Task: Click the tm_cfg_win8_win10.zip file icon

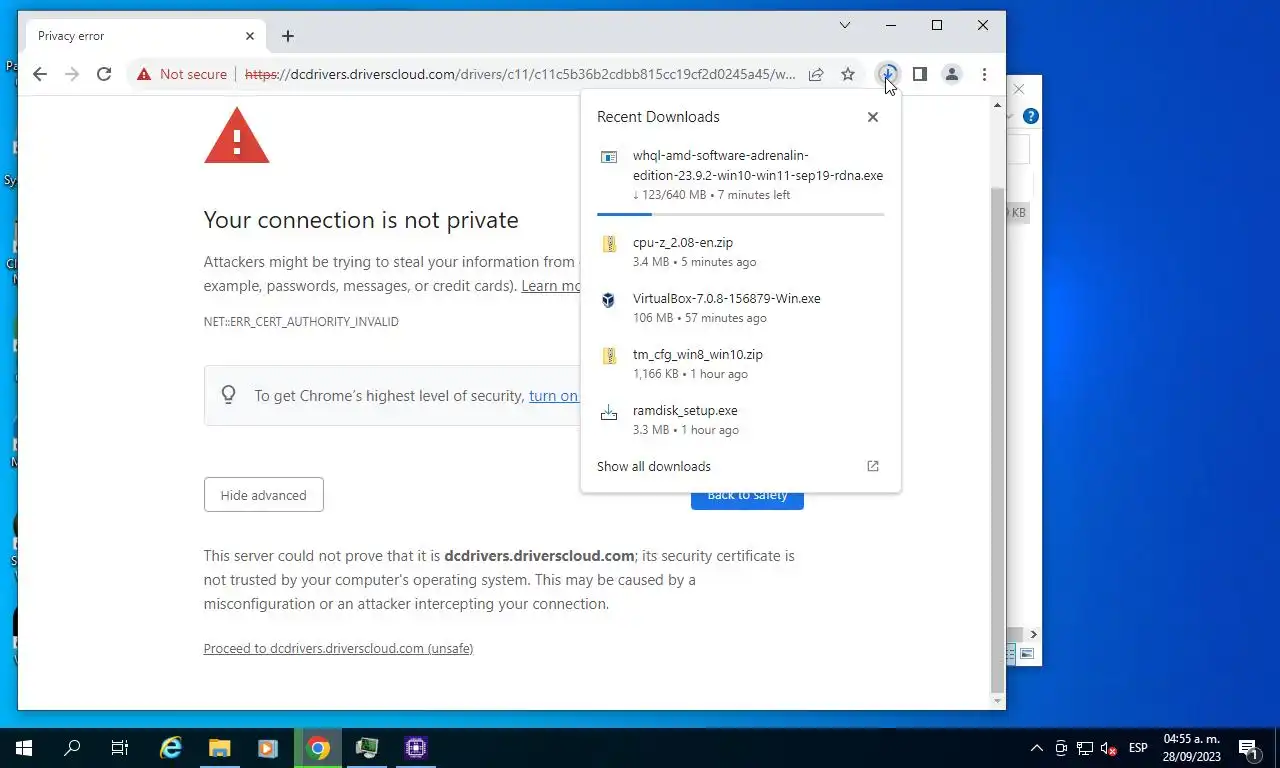Action: 609,356
